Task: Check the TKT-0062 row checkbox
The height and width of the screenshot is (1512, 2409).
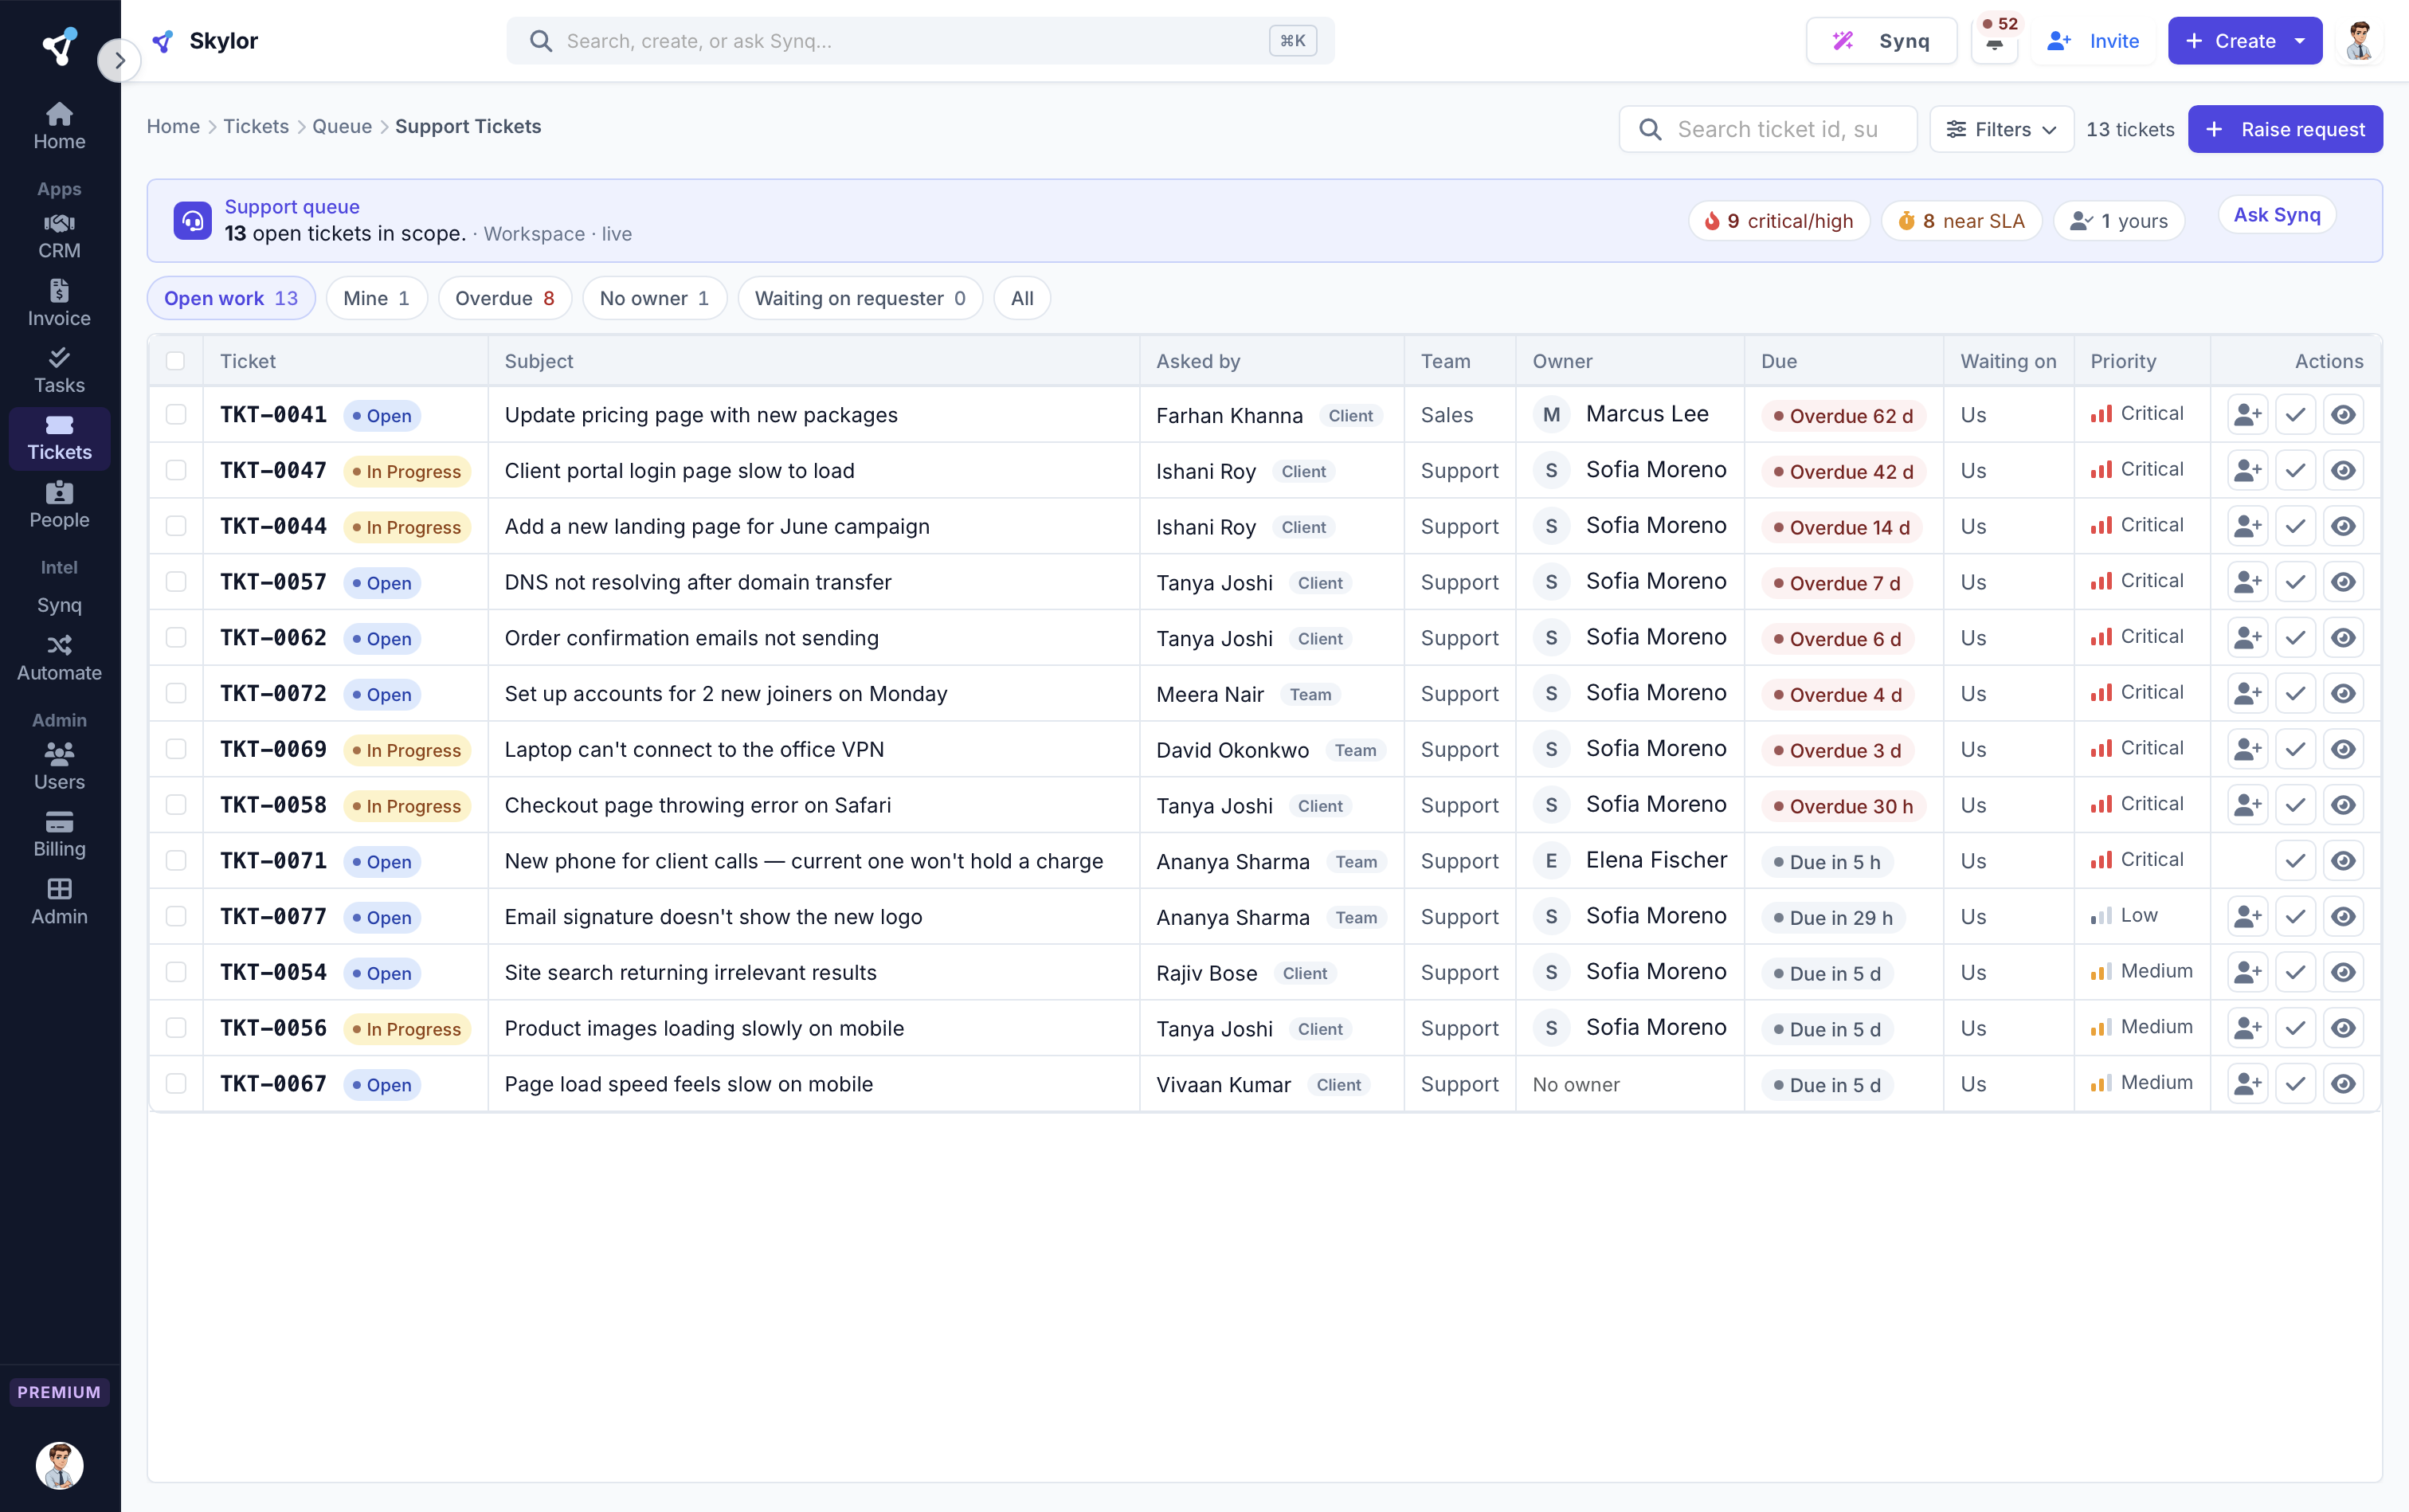Action: [176, 638]
